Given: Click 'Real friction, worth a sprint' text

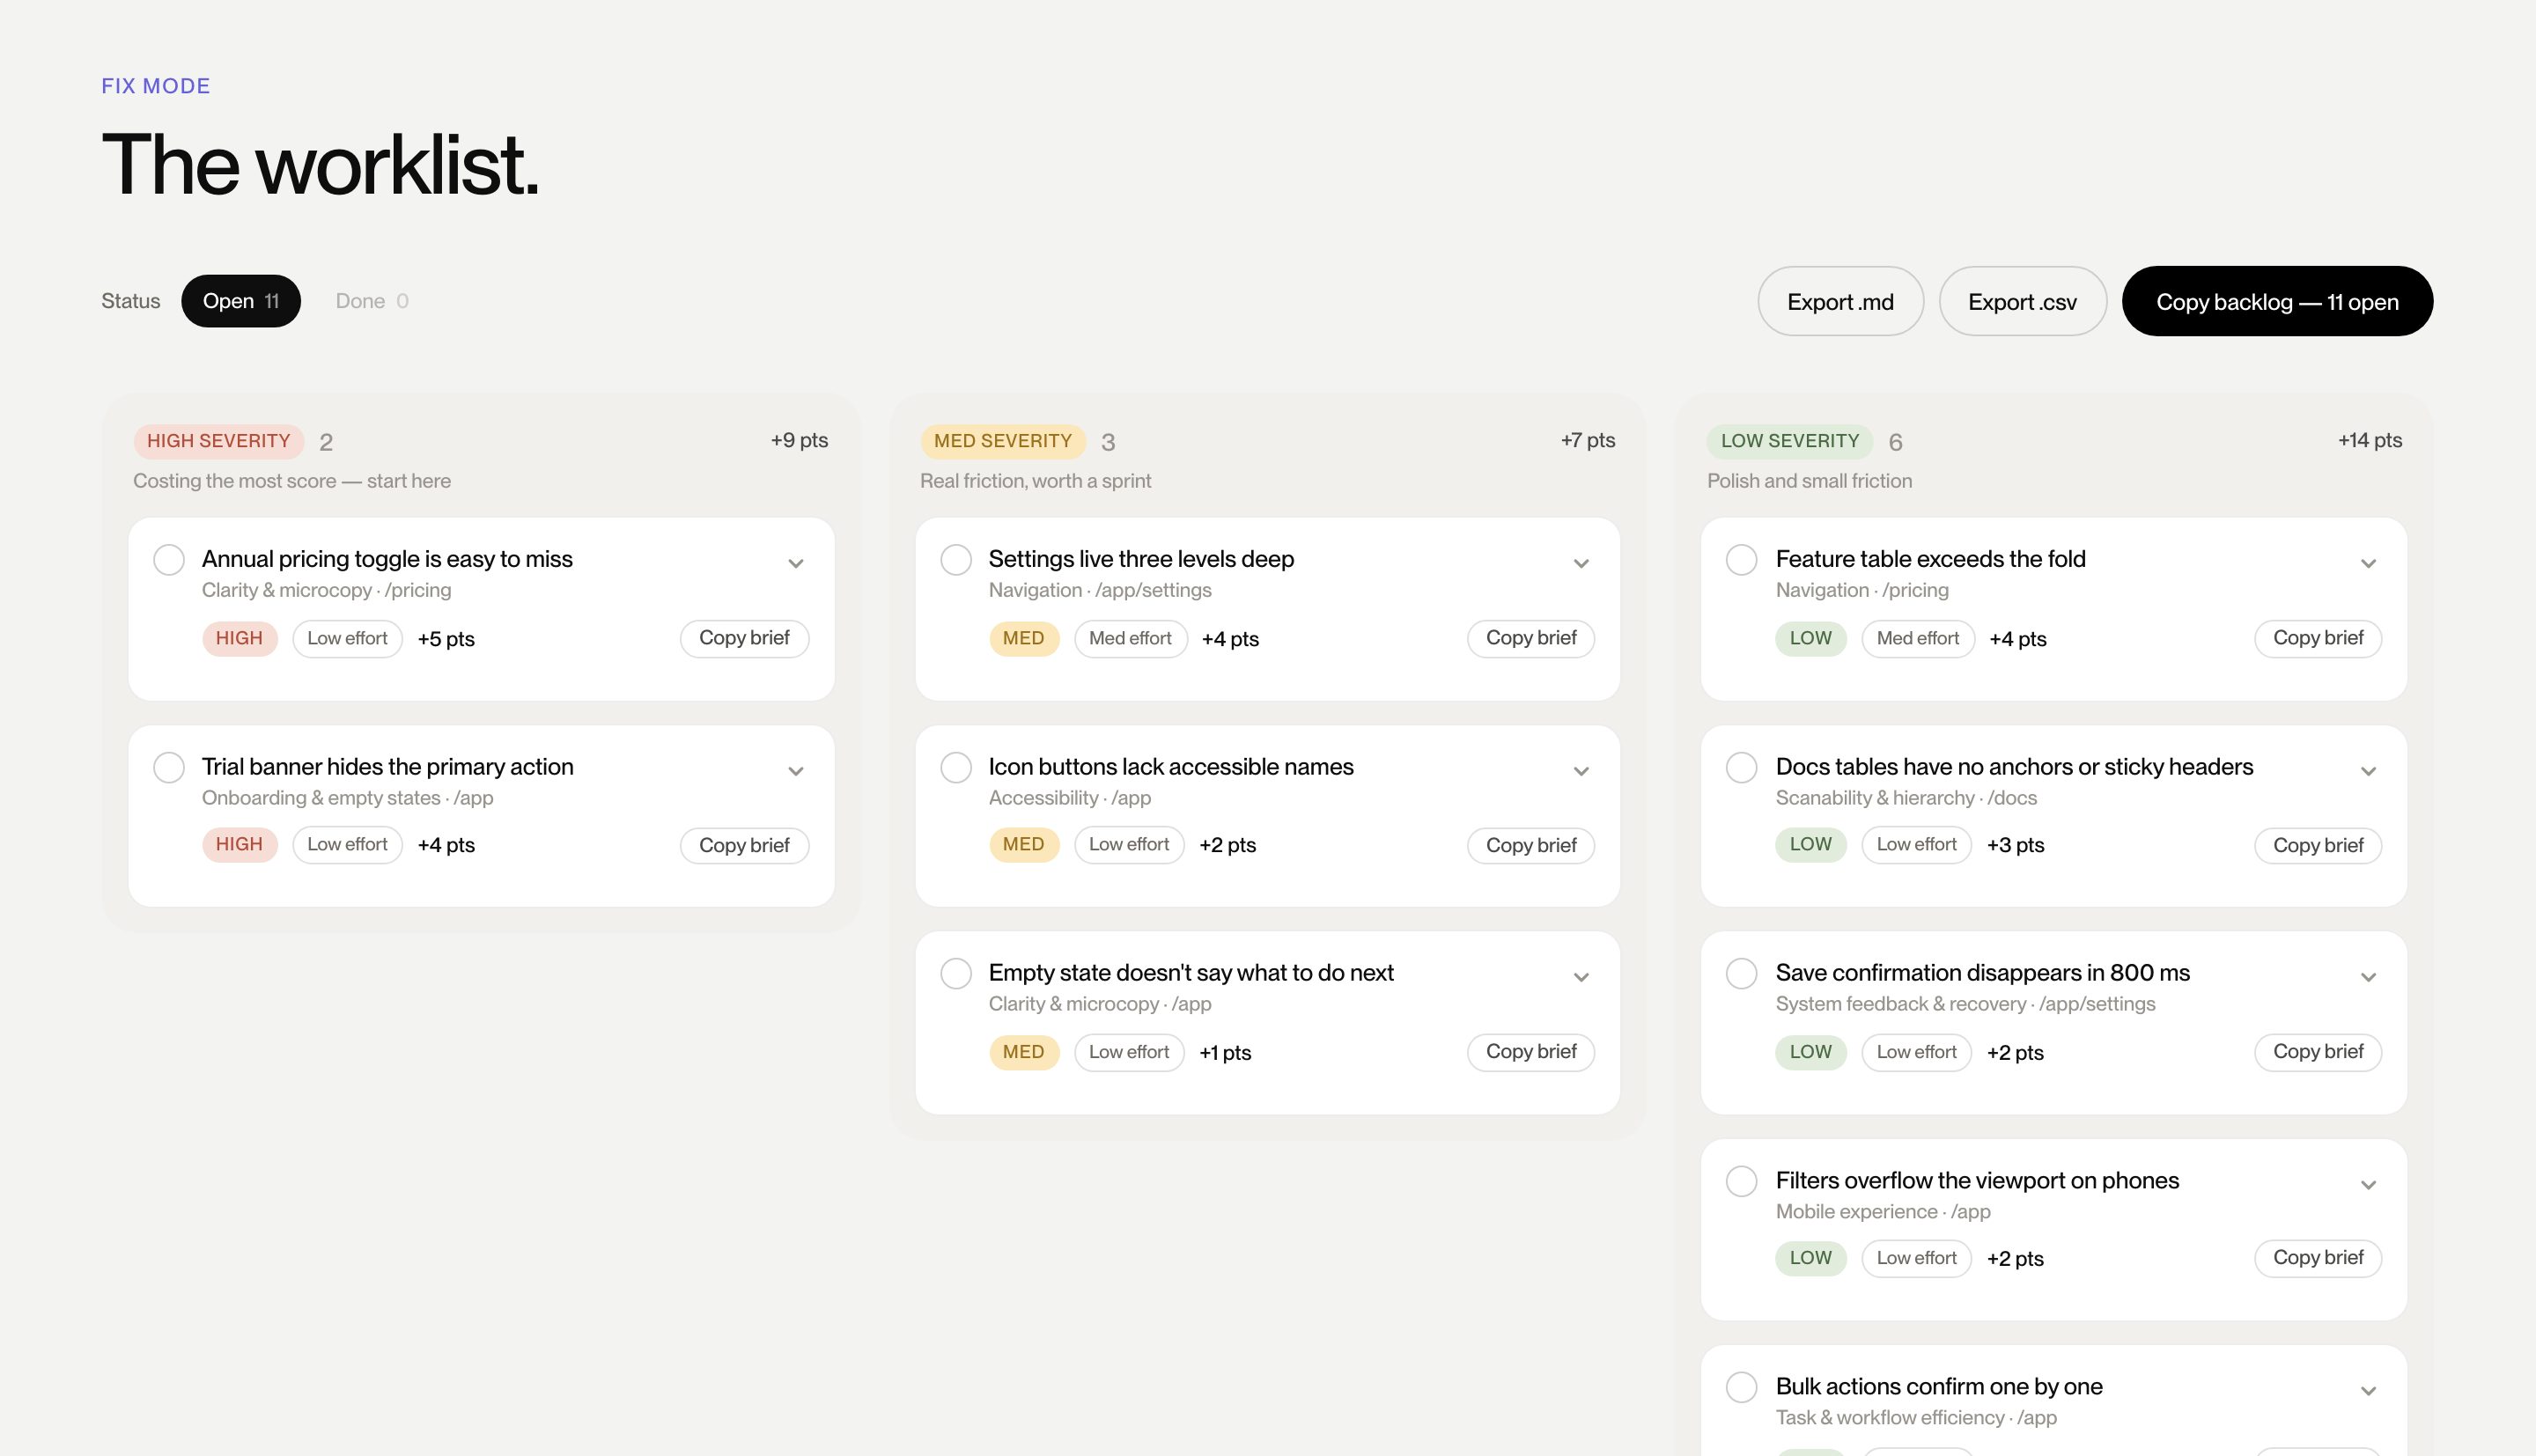Looking at the screenshot, I should pyautogui.click(x=1035, y=481).
